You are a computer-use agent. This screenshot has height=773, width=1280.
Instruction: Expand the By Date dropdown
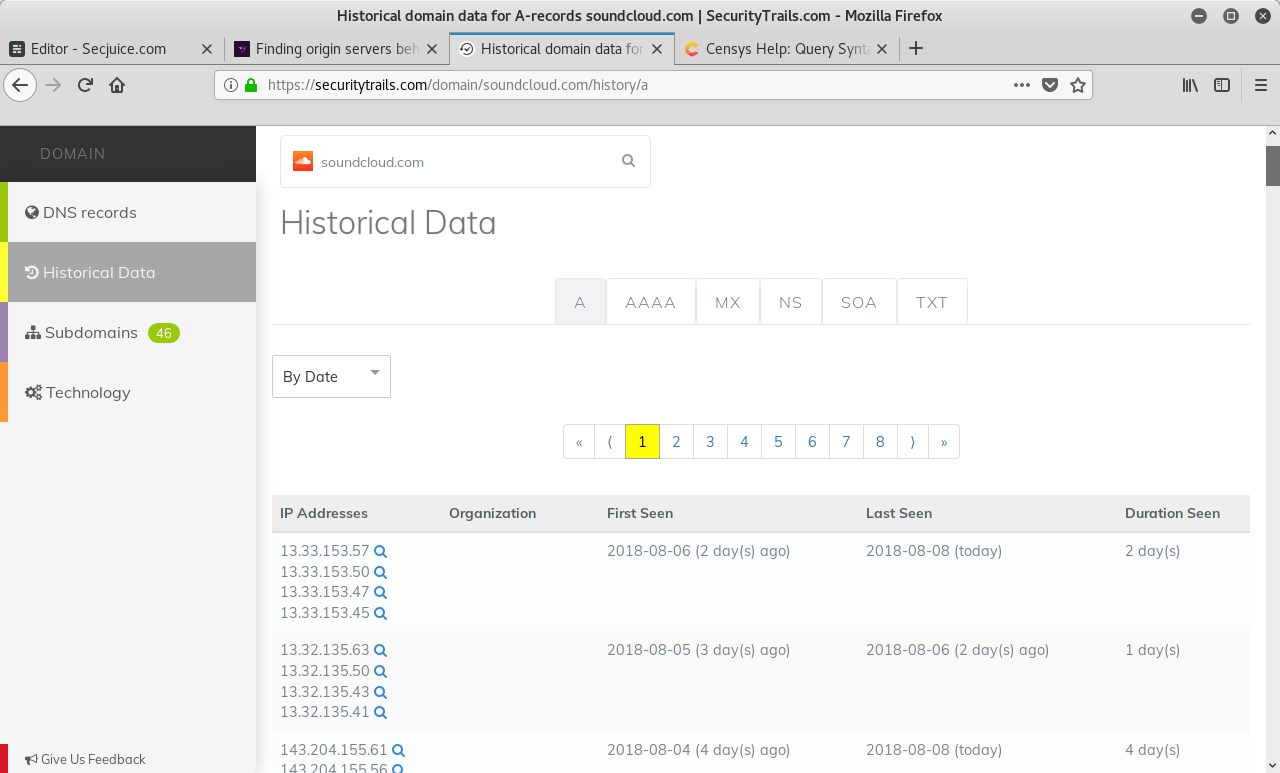click(x=331, y=376)
